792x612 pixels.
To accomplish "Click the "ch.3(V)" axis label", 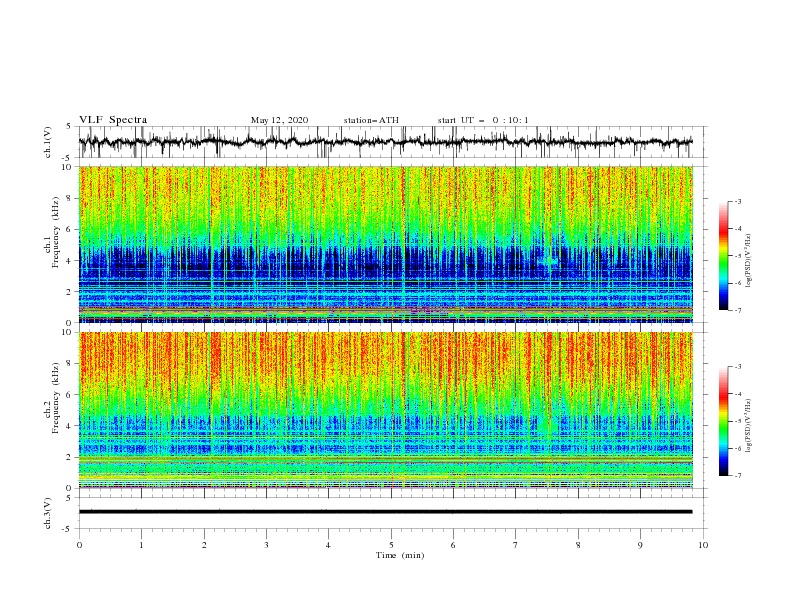I will [x=48, y=513].
